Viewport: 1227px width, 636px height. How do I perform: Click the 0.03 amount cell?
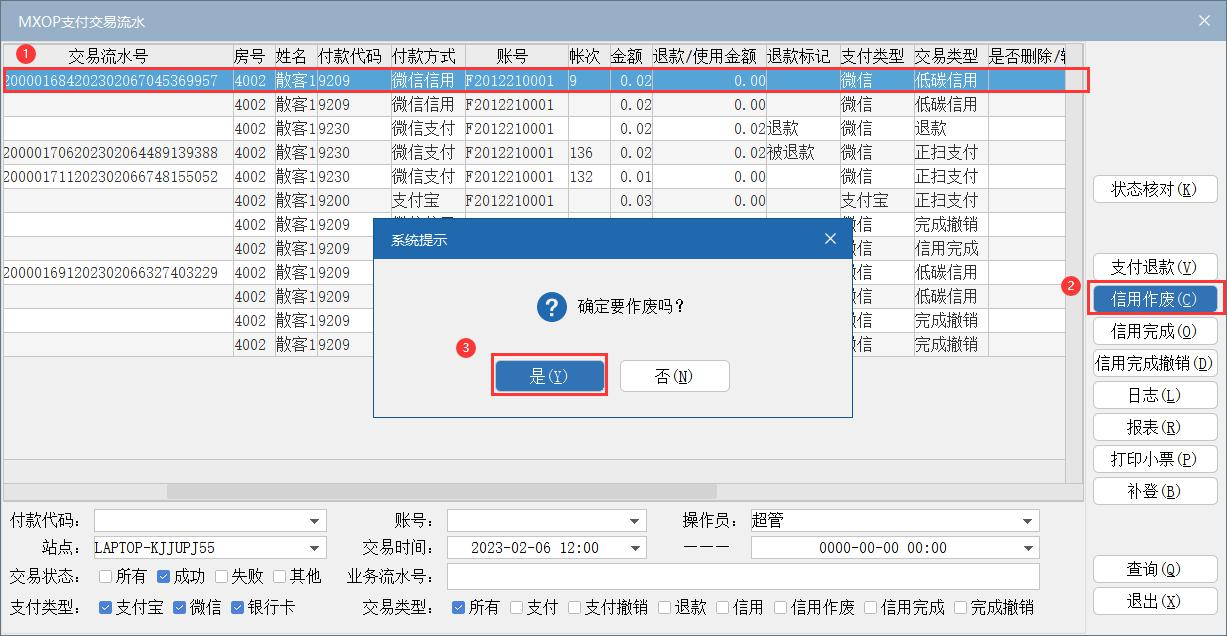[x=629, y=200]
